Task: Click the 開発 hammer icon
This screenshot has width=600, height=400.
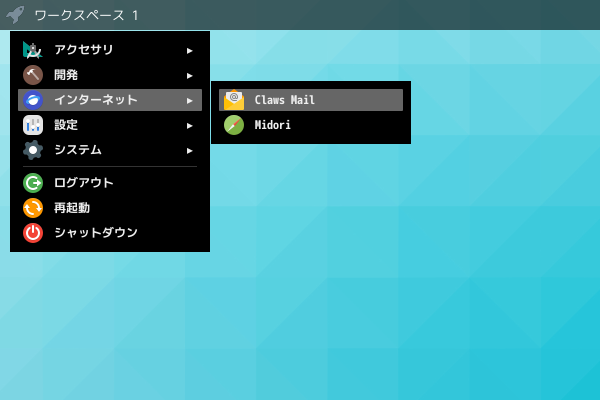Action: pos(33,75)
